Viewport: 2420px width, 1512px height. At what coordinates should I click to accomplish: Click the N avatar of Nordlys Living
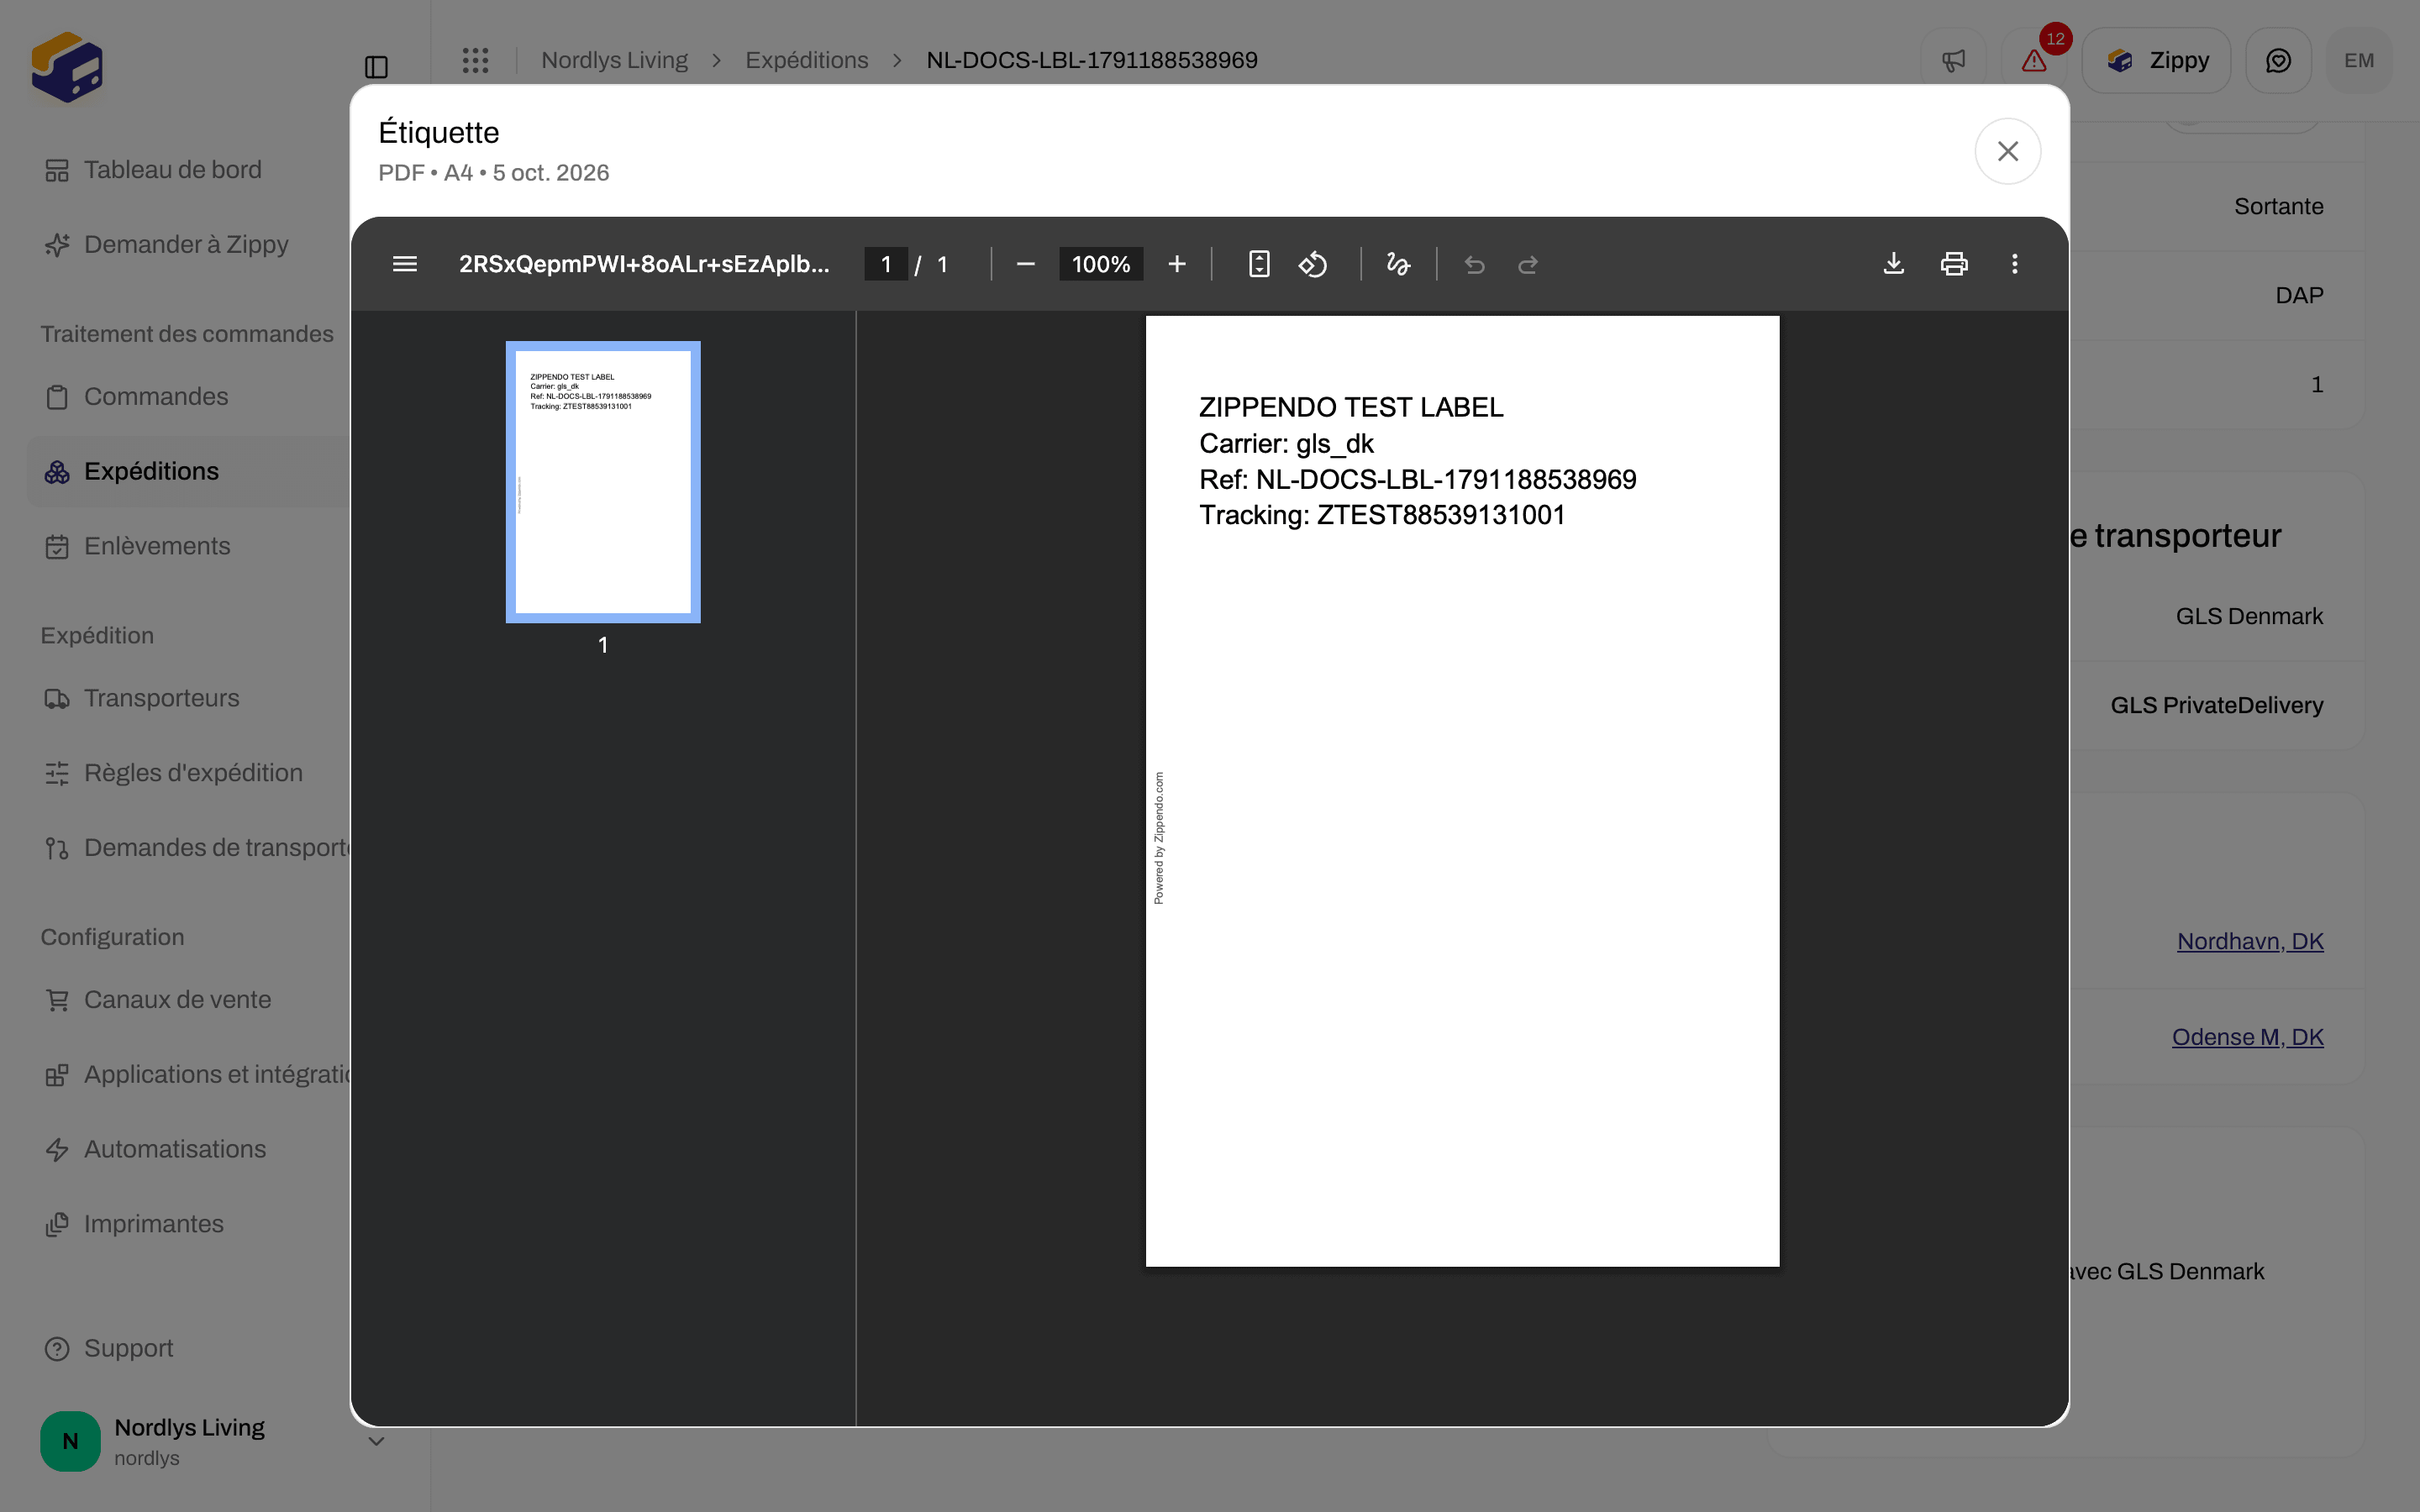70,1441
